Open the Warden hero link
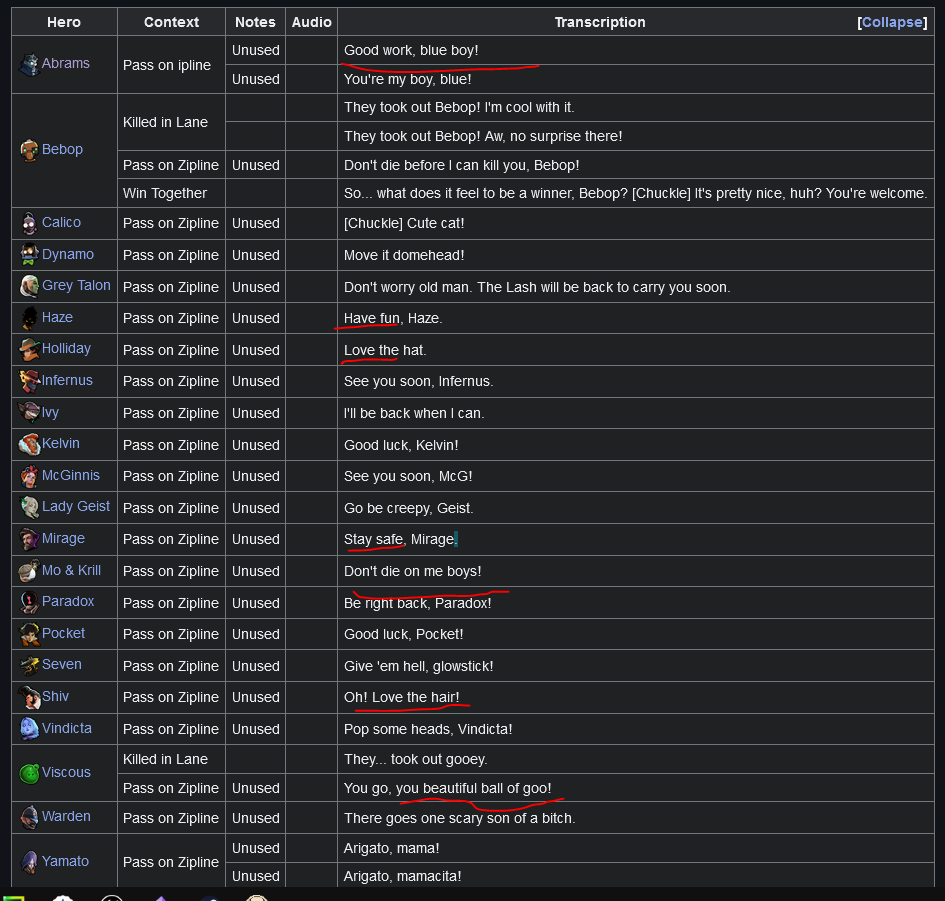 pyautogui.click(x=66, y=816)
